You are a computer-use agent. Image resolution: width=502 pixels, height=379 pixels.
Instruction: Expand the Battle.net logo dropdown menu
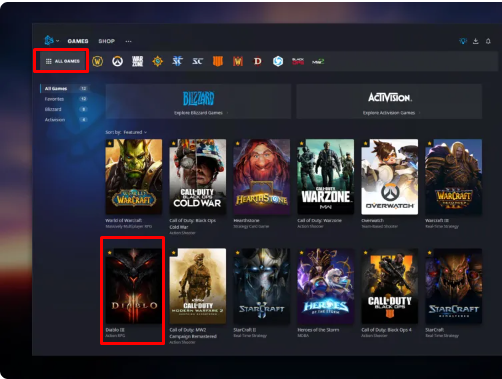point(52,41)
